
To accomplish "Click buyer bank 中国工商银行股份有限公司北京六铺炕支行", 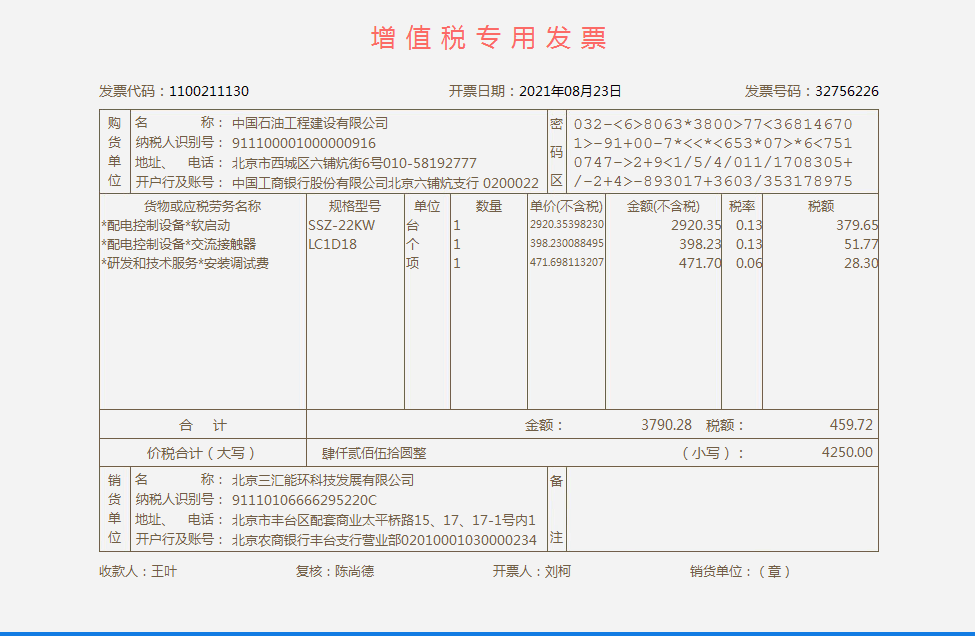I will pyautogui.click(x=356, y=183).
